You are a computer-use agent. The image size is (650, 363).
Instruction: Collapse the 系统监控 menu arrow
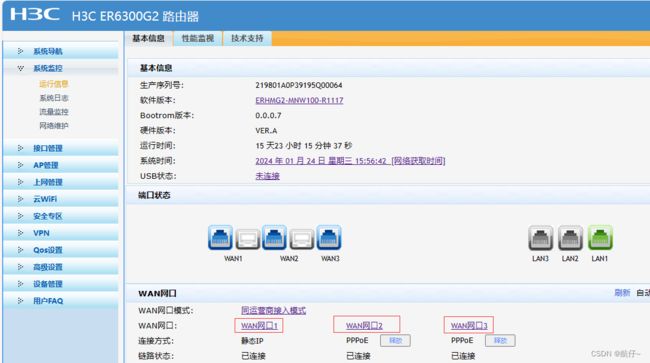(x=20, y=68)
